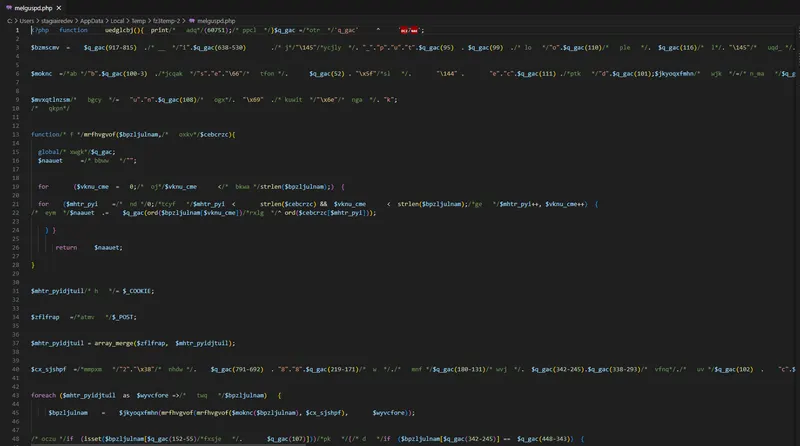The image size is (800, 446).
Task: Click the $zflfrap variable on line 34
Action: 45,317
